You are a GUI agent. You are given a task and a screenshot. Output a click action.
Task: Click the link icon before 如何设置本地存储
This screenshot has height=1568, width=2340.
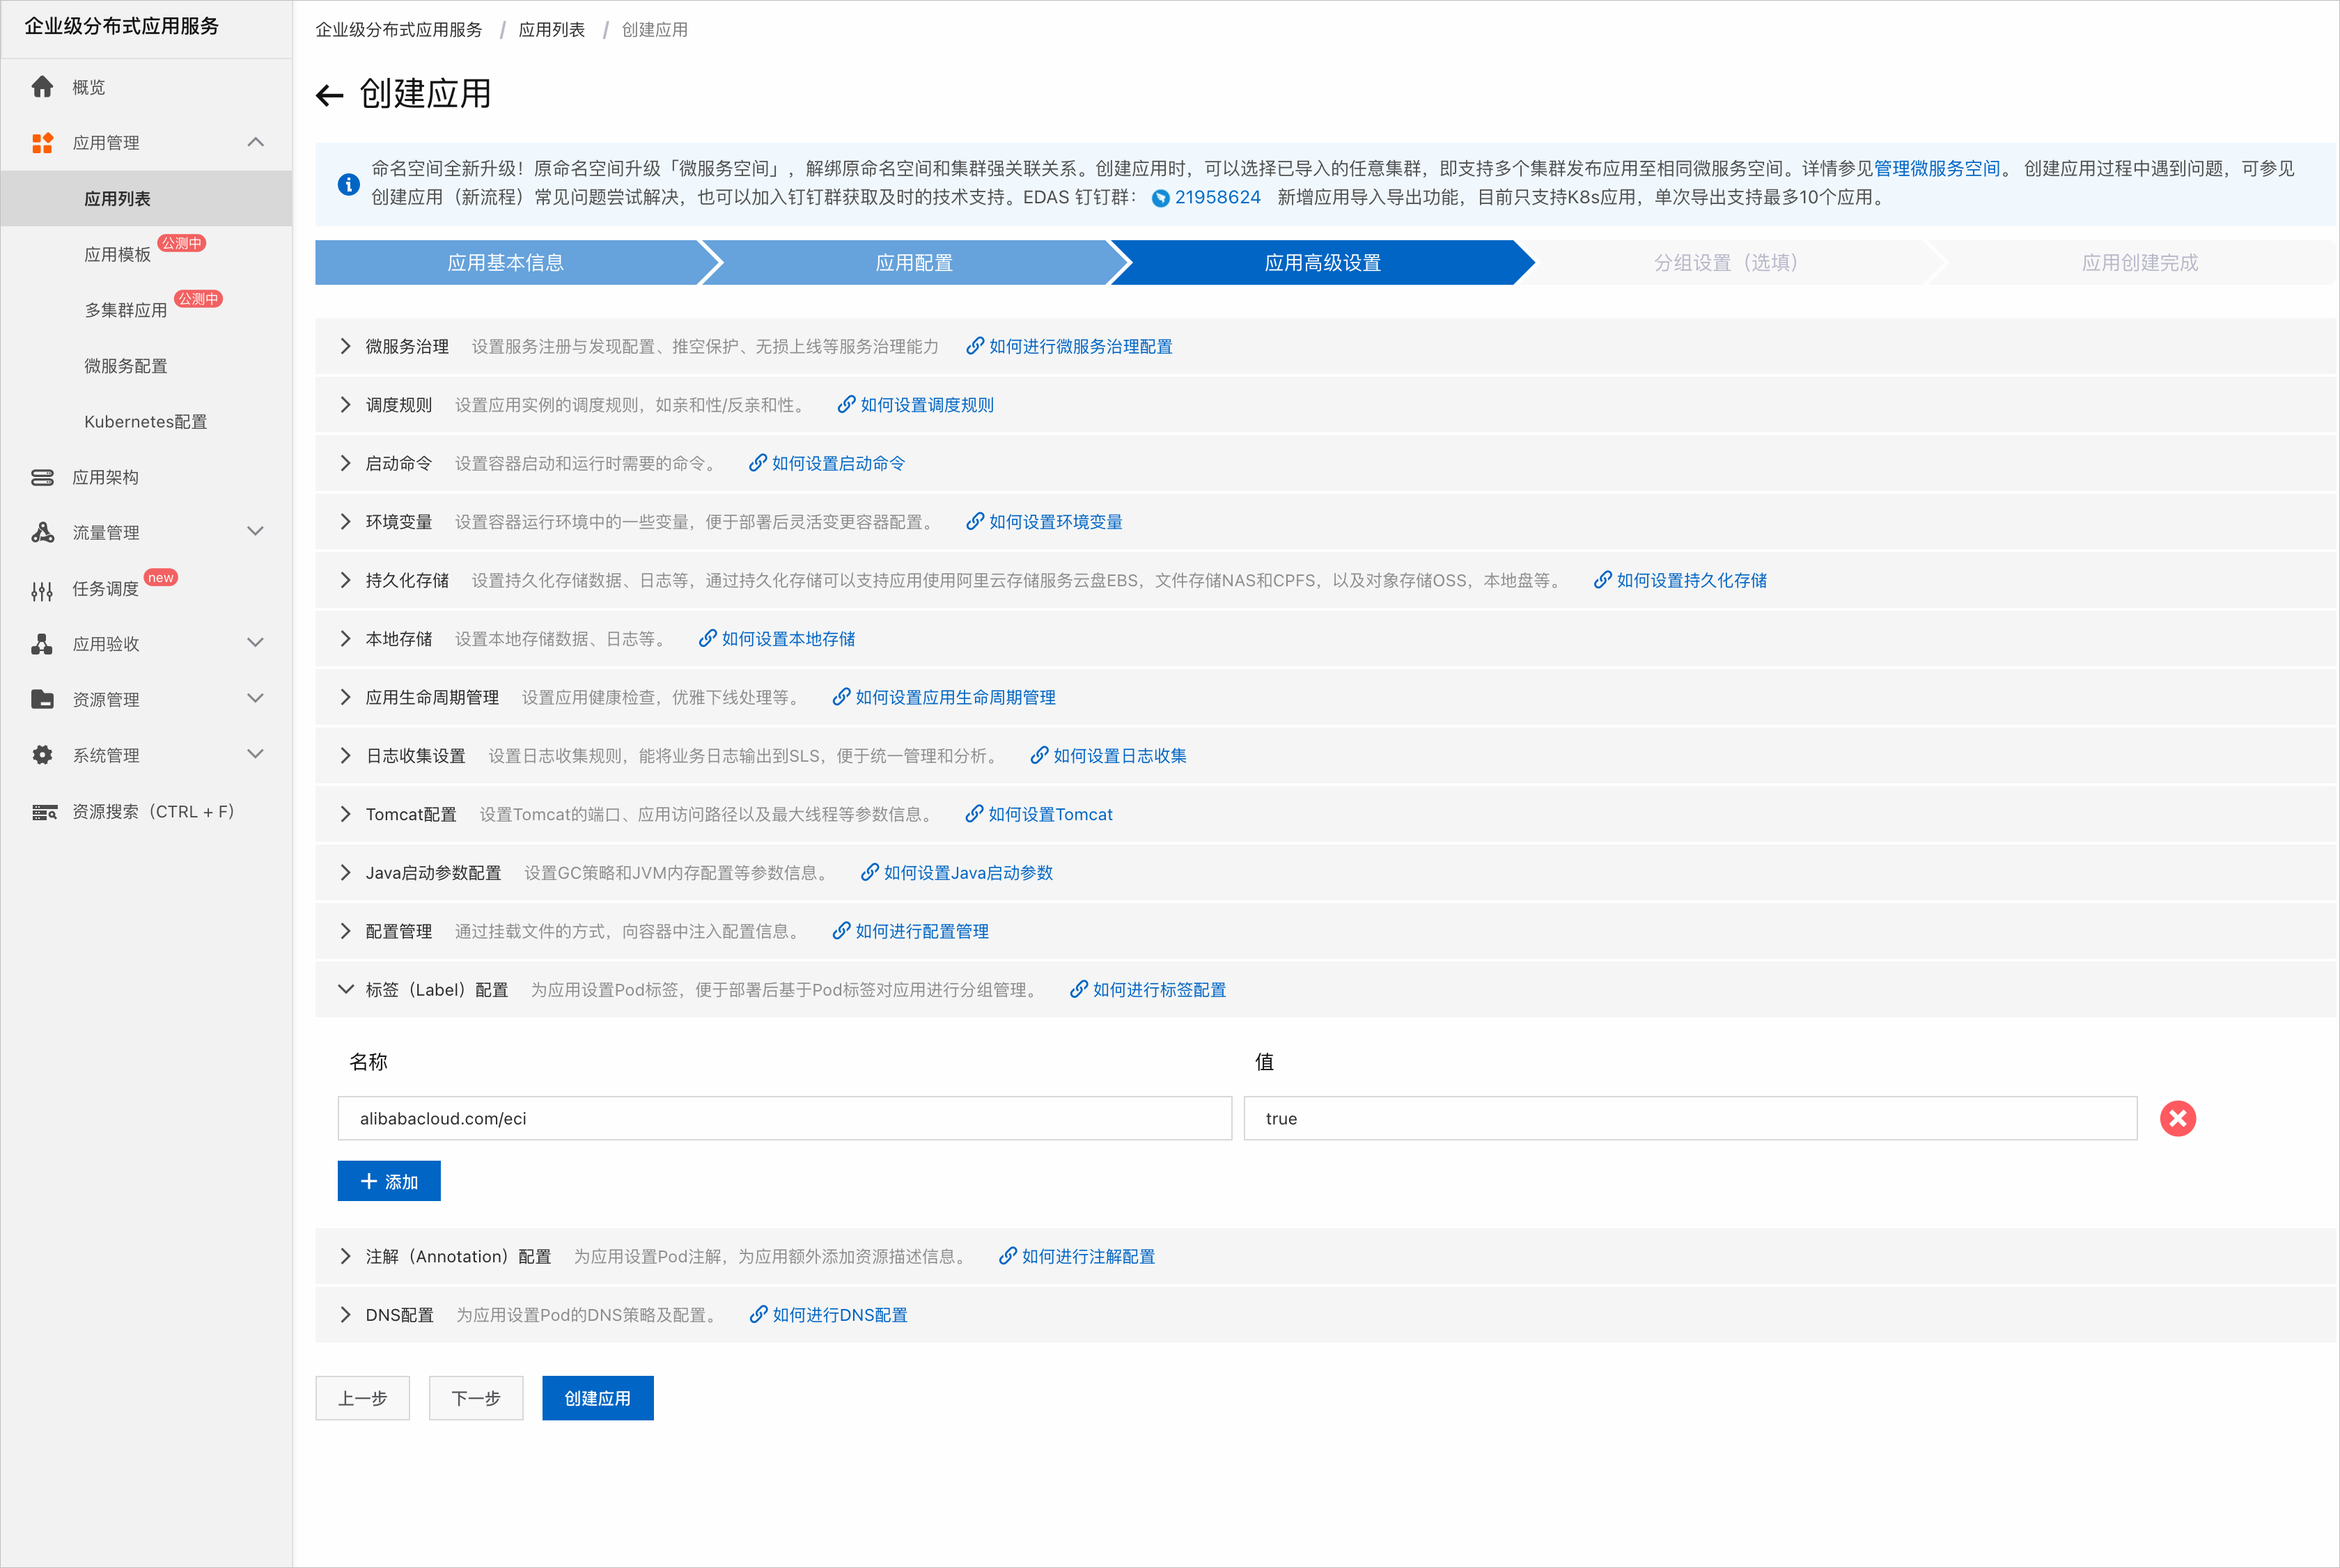click(707, 638)
